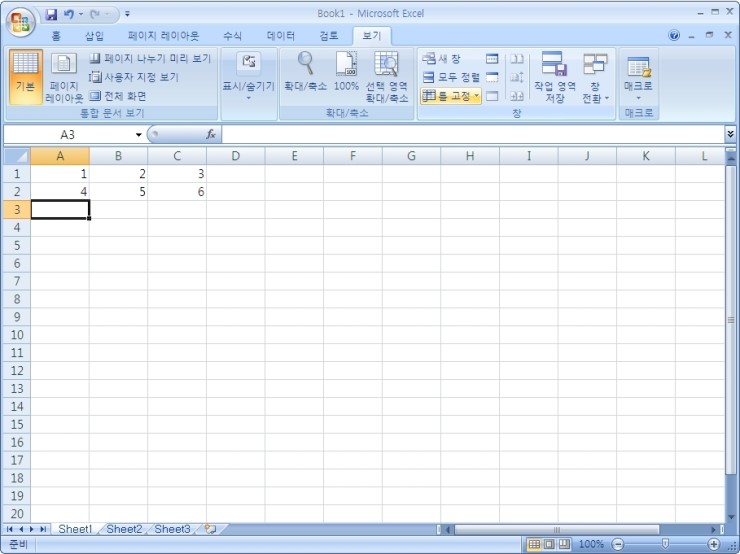
Task: Switch to the Sheet2 worksheet tab
Action: (x=124, y=529)
